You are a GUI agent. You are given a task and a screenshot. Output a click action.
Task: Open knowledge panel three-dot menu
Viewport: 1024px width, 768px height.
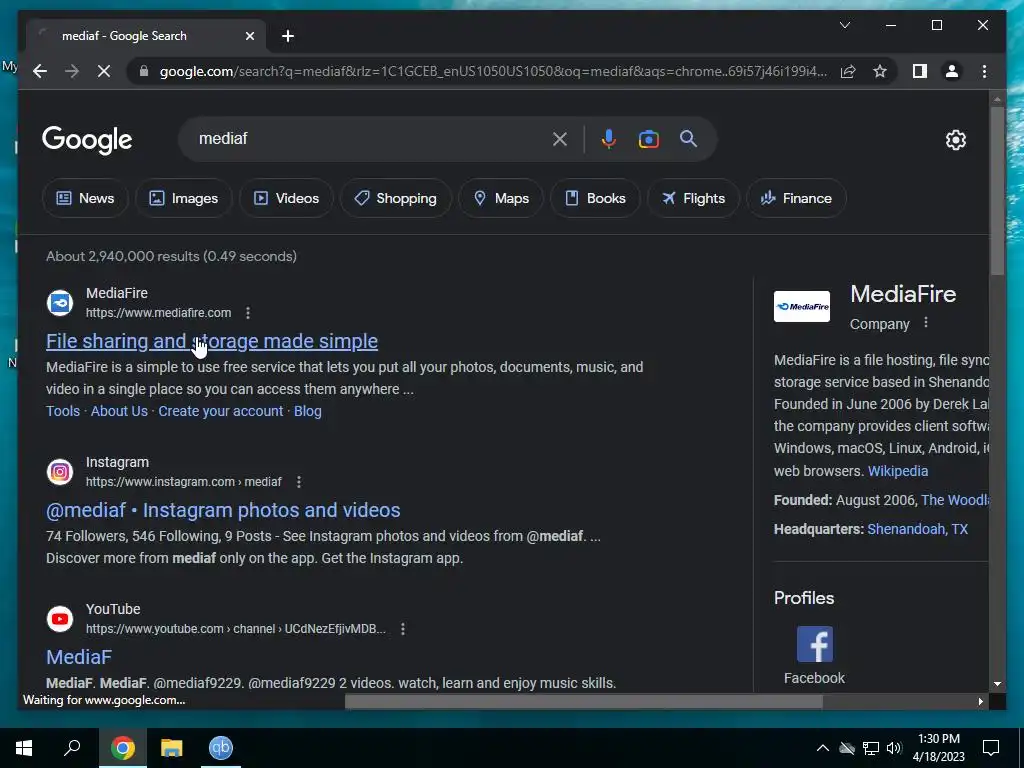[925, 323]
